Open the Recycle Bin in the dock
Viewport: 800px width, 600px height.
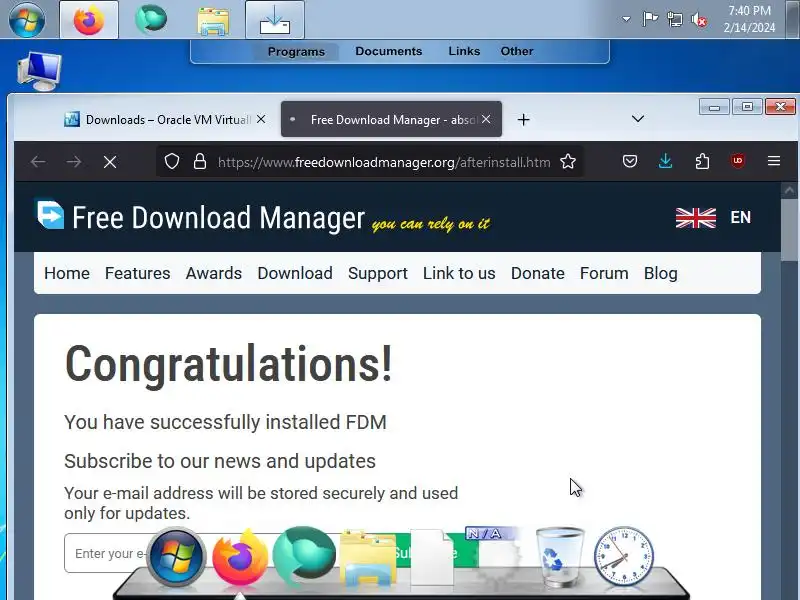pos(560,556)
